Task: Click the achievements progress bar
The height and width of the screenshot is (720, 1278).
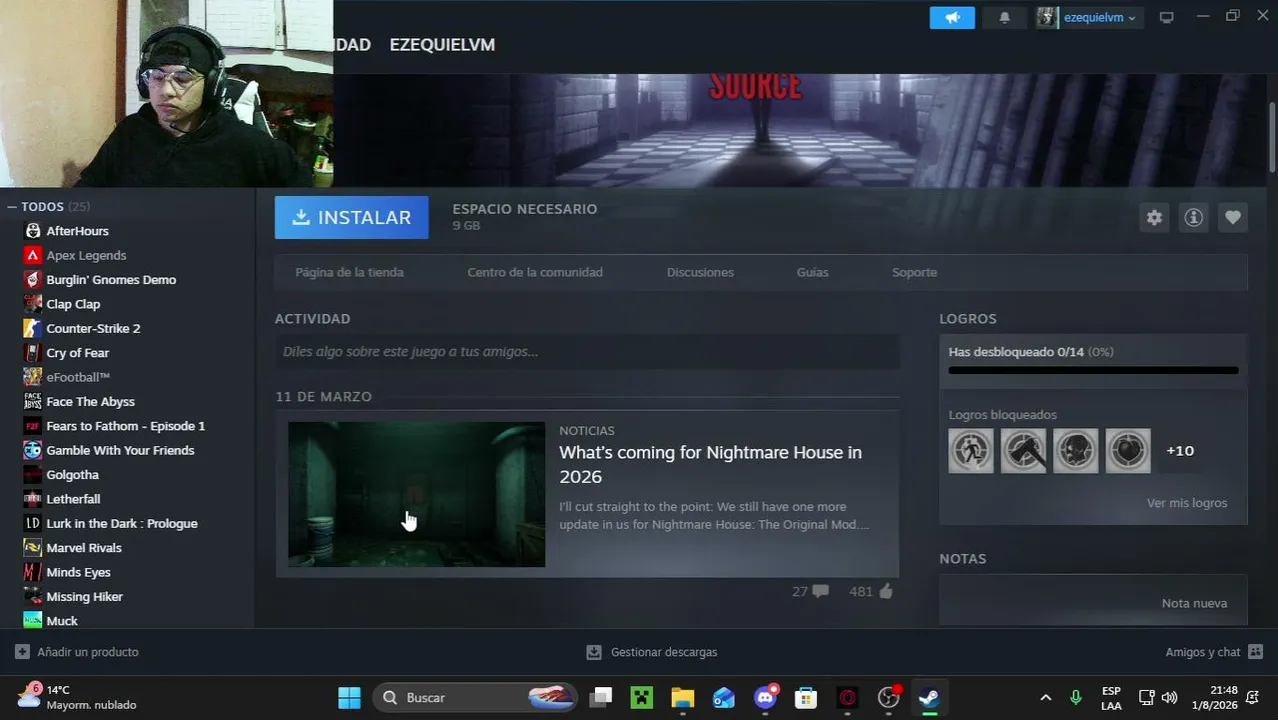Action: pos(1093,371)
